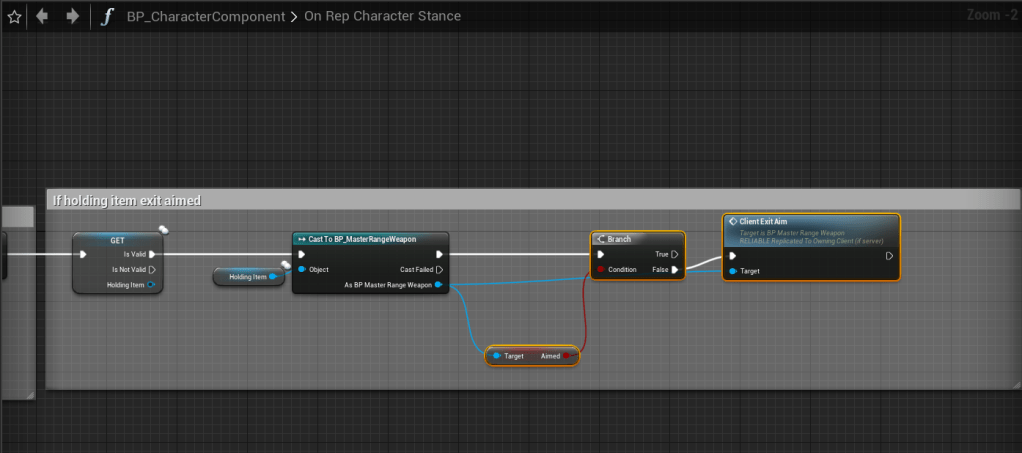The width and height of the screenshot is (1022, 453).
Task: Click the Cast Failed execution pin
Action: click(438, 269)
